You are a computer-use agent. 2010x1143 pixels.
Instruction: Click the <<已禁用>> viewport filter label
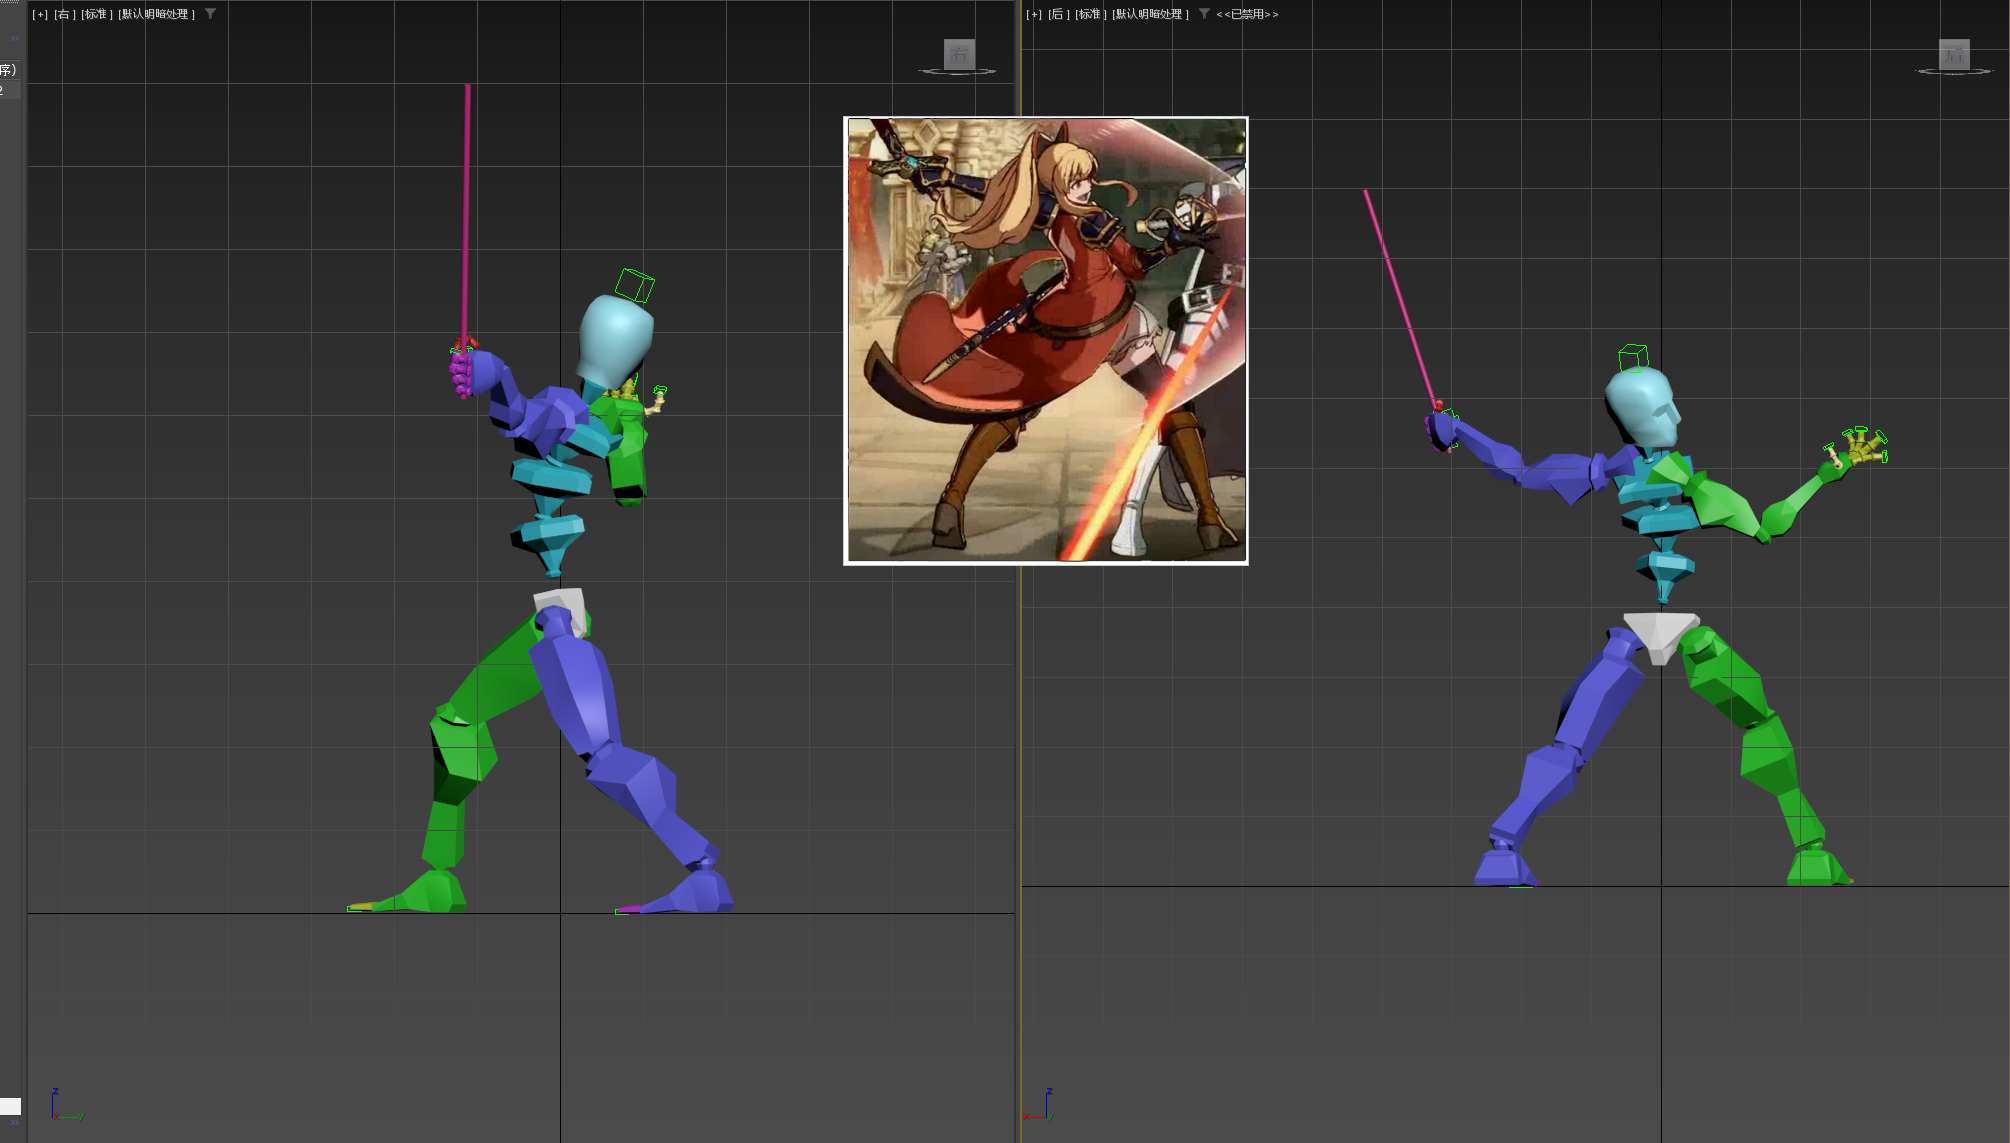[x=1247, y=14]
